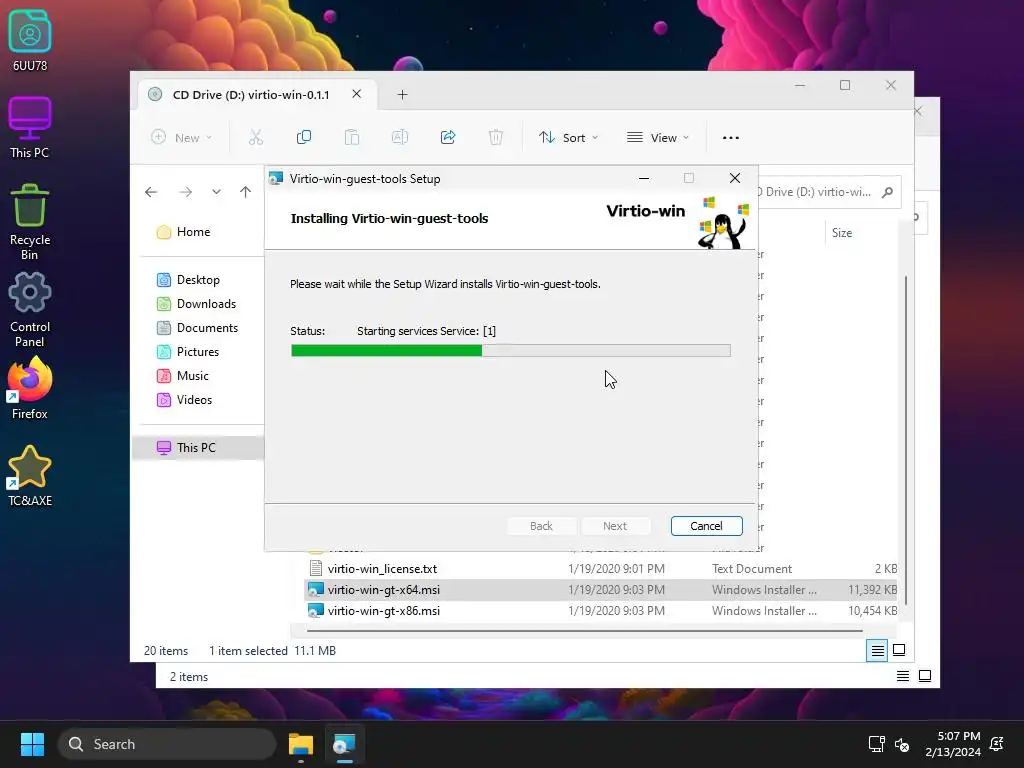
Task: Click the Copy icon in Explorer toolbar
Action: [x=304, y=137]
